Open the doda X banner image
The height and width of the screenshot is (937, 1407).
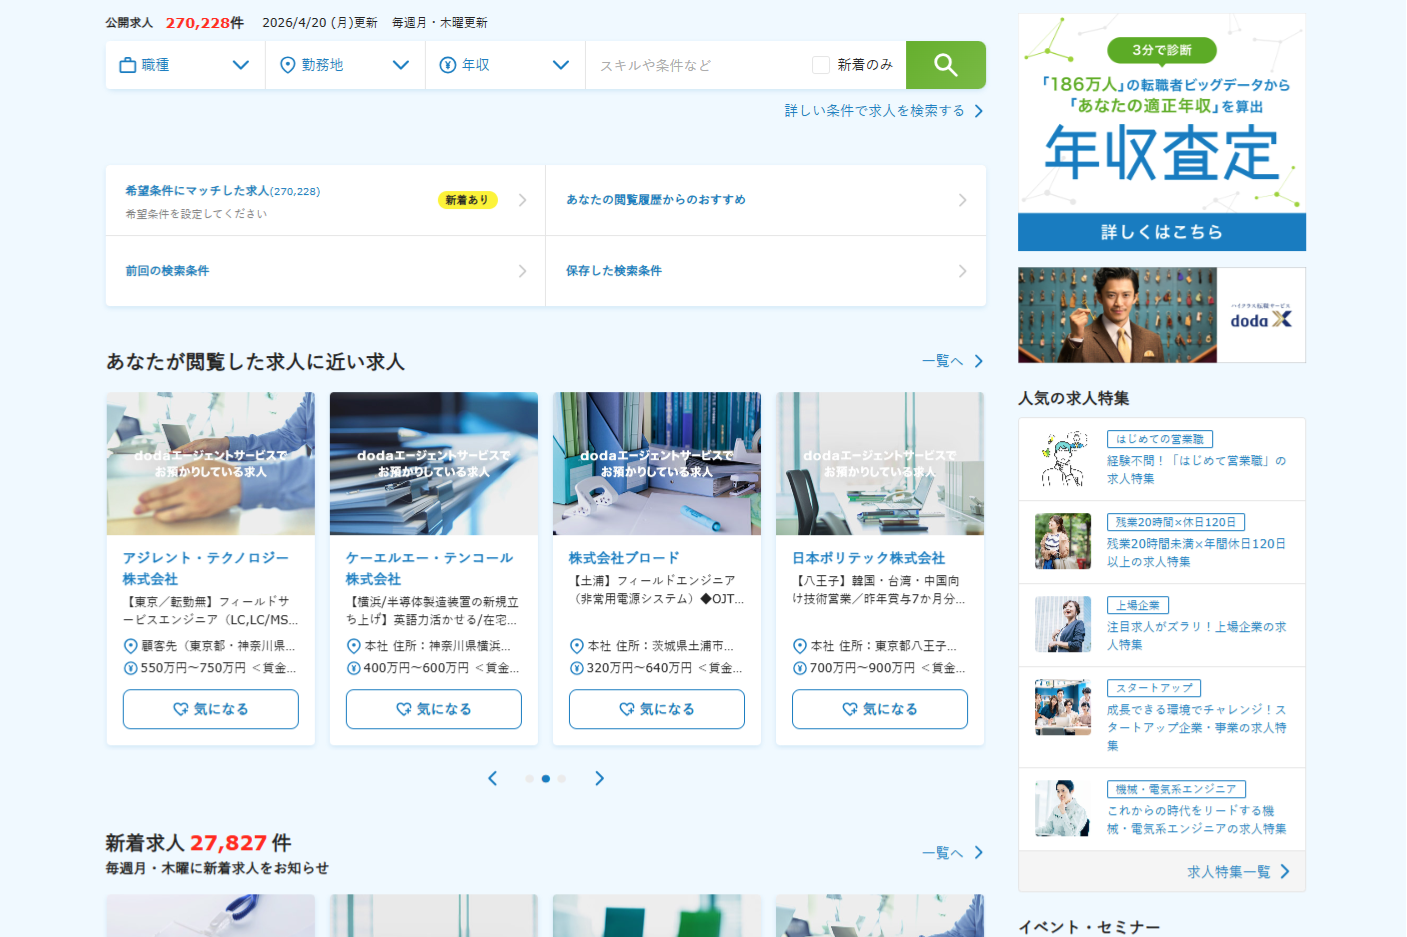pyautogui.click(x=1162, y=315)
